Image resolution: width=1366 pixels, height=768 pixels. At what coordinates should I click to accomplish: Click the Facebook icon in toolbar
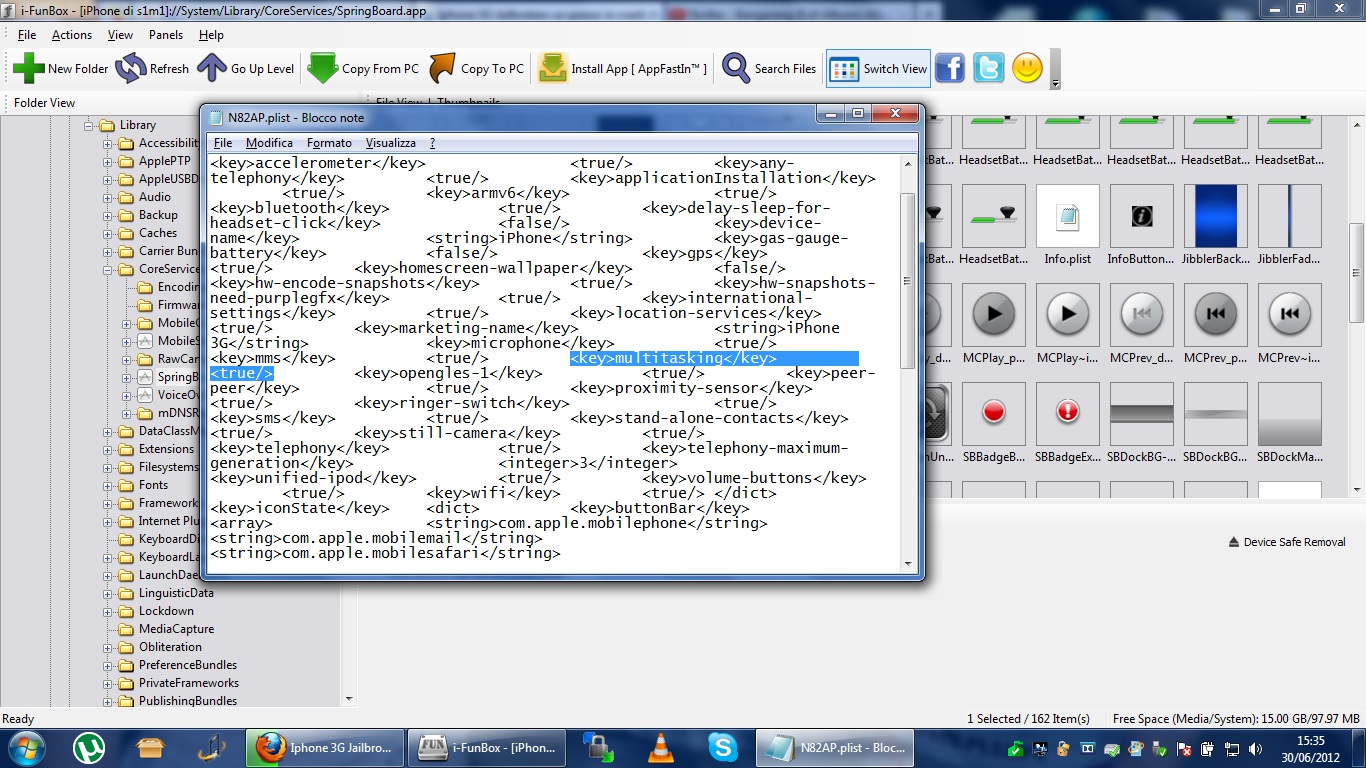click(x=950, y=68)
